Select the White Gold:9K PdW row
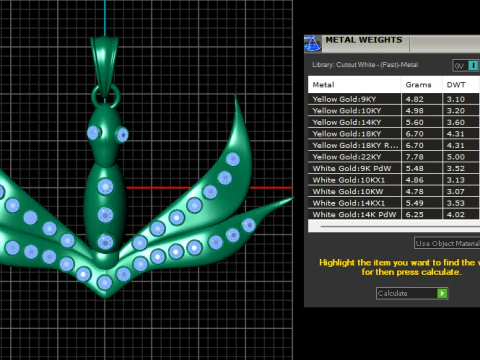The width and height of the screenshot is (480, 360). click(394, 168)
